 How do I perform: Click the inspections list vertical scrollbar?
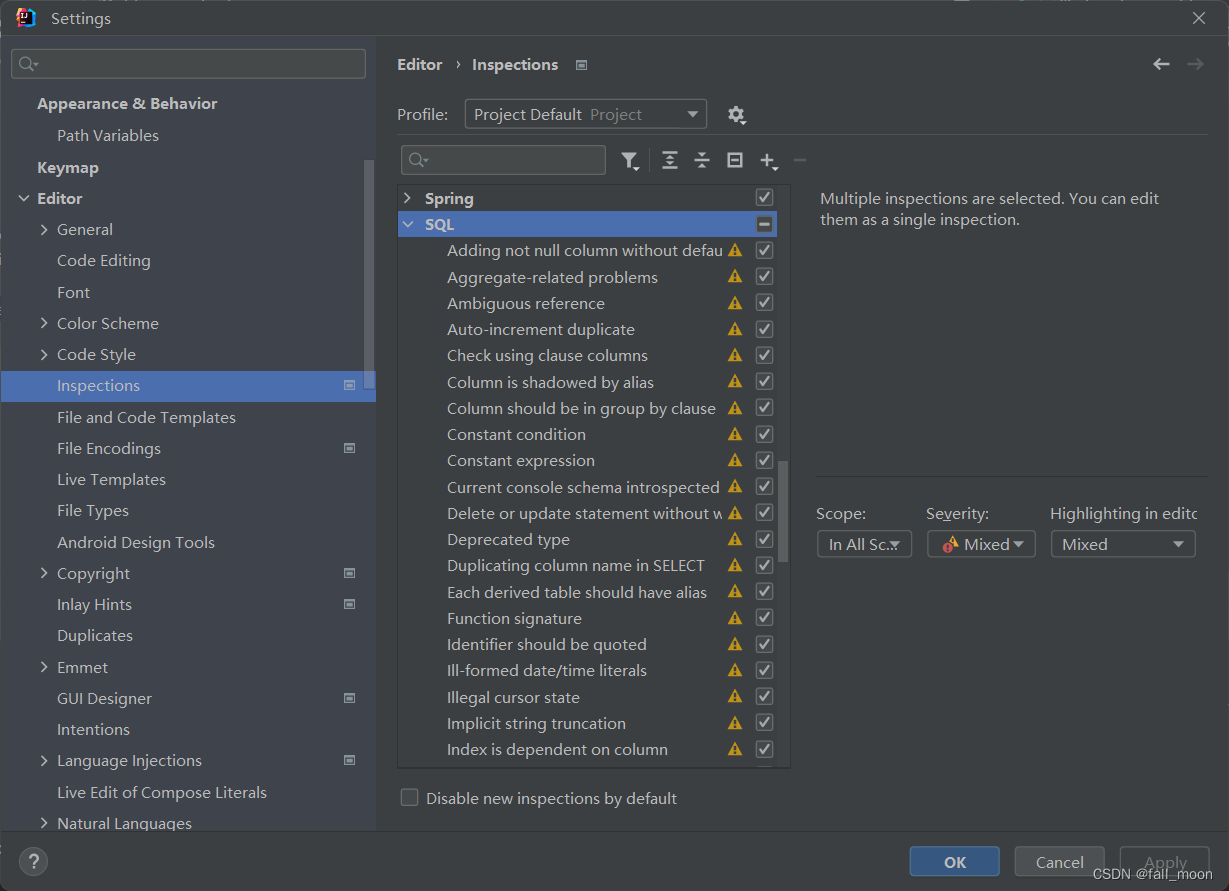[x=783, y=511]
